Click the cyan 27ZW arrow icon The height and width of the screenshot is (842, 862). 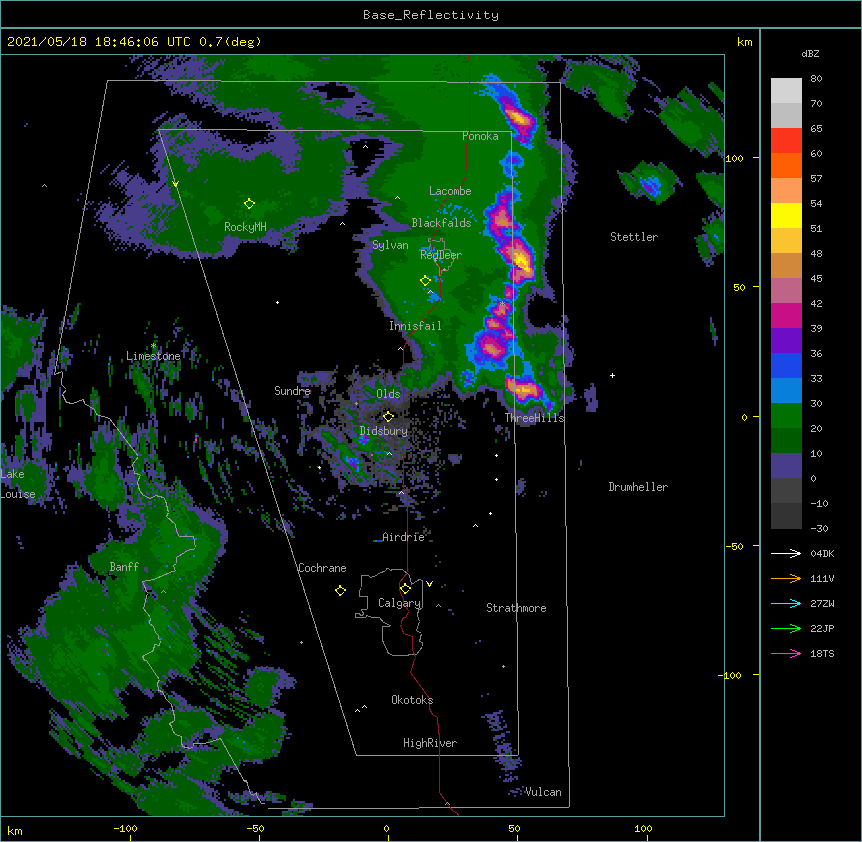[786, 603]
